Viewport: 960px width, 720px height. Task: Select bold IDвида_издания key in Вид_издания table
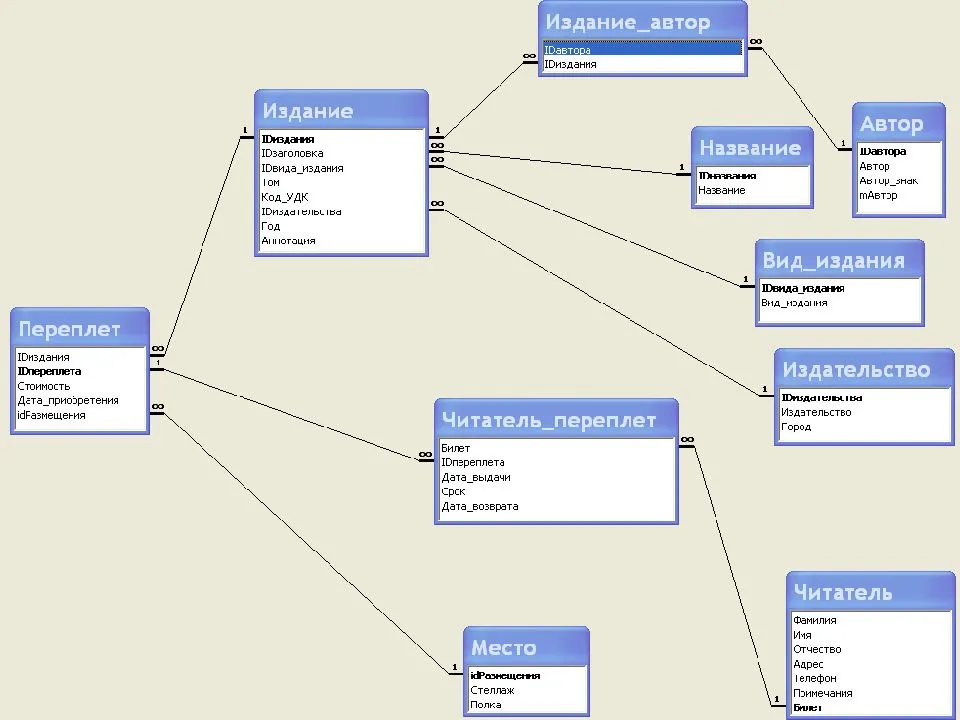[840, 288]
